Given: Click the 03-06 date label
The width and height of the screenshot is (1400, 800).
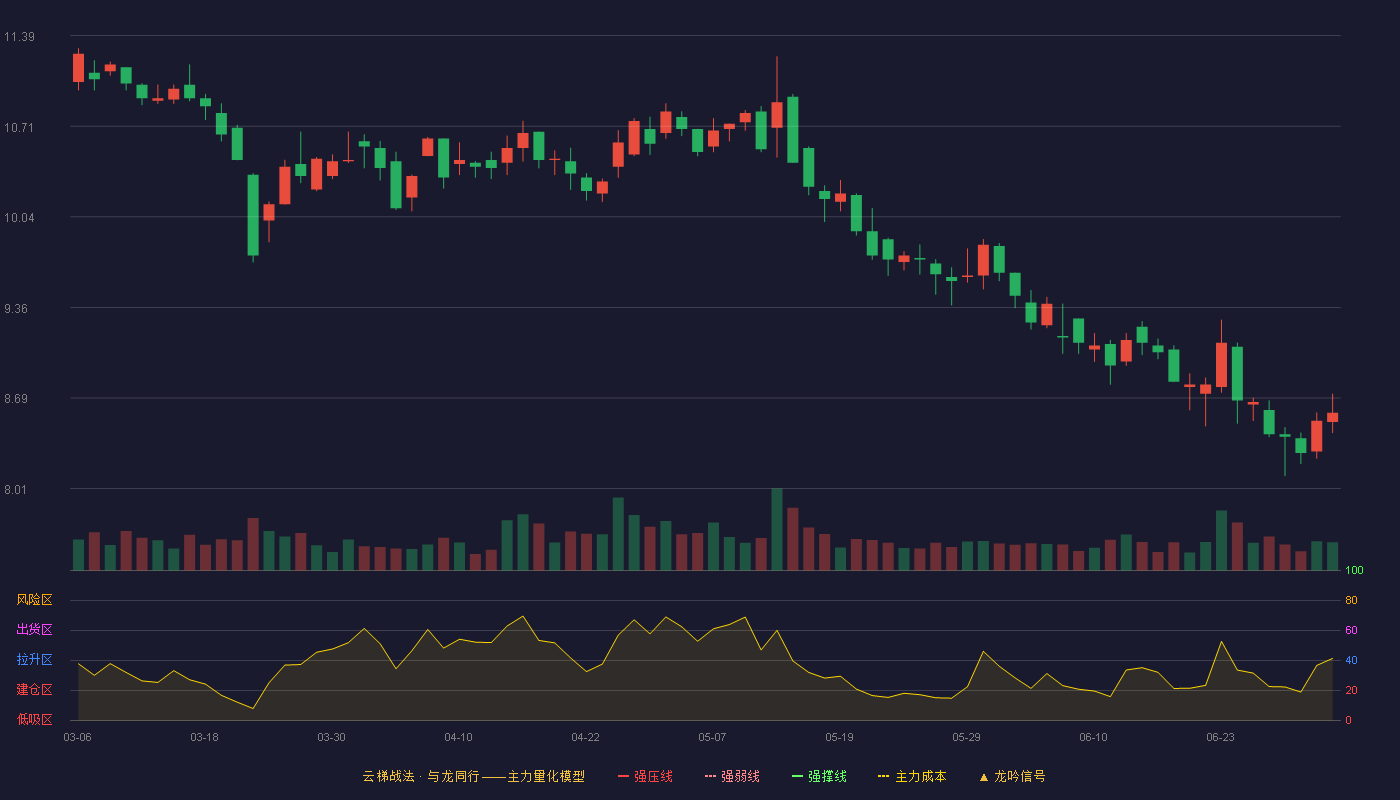Looking at the screenshot, I should point(78,737).
